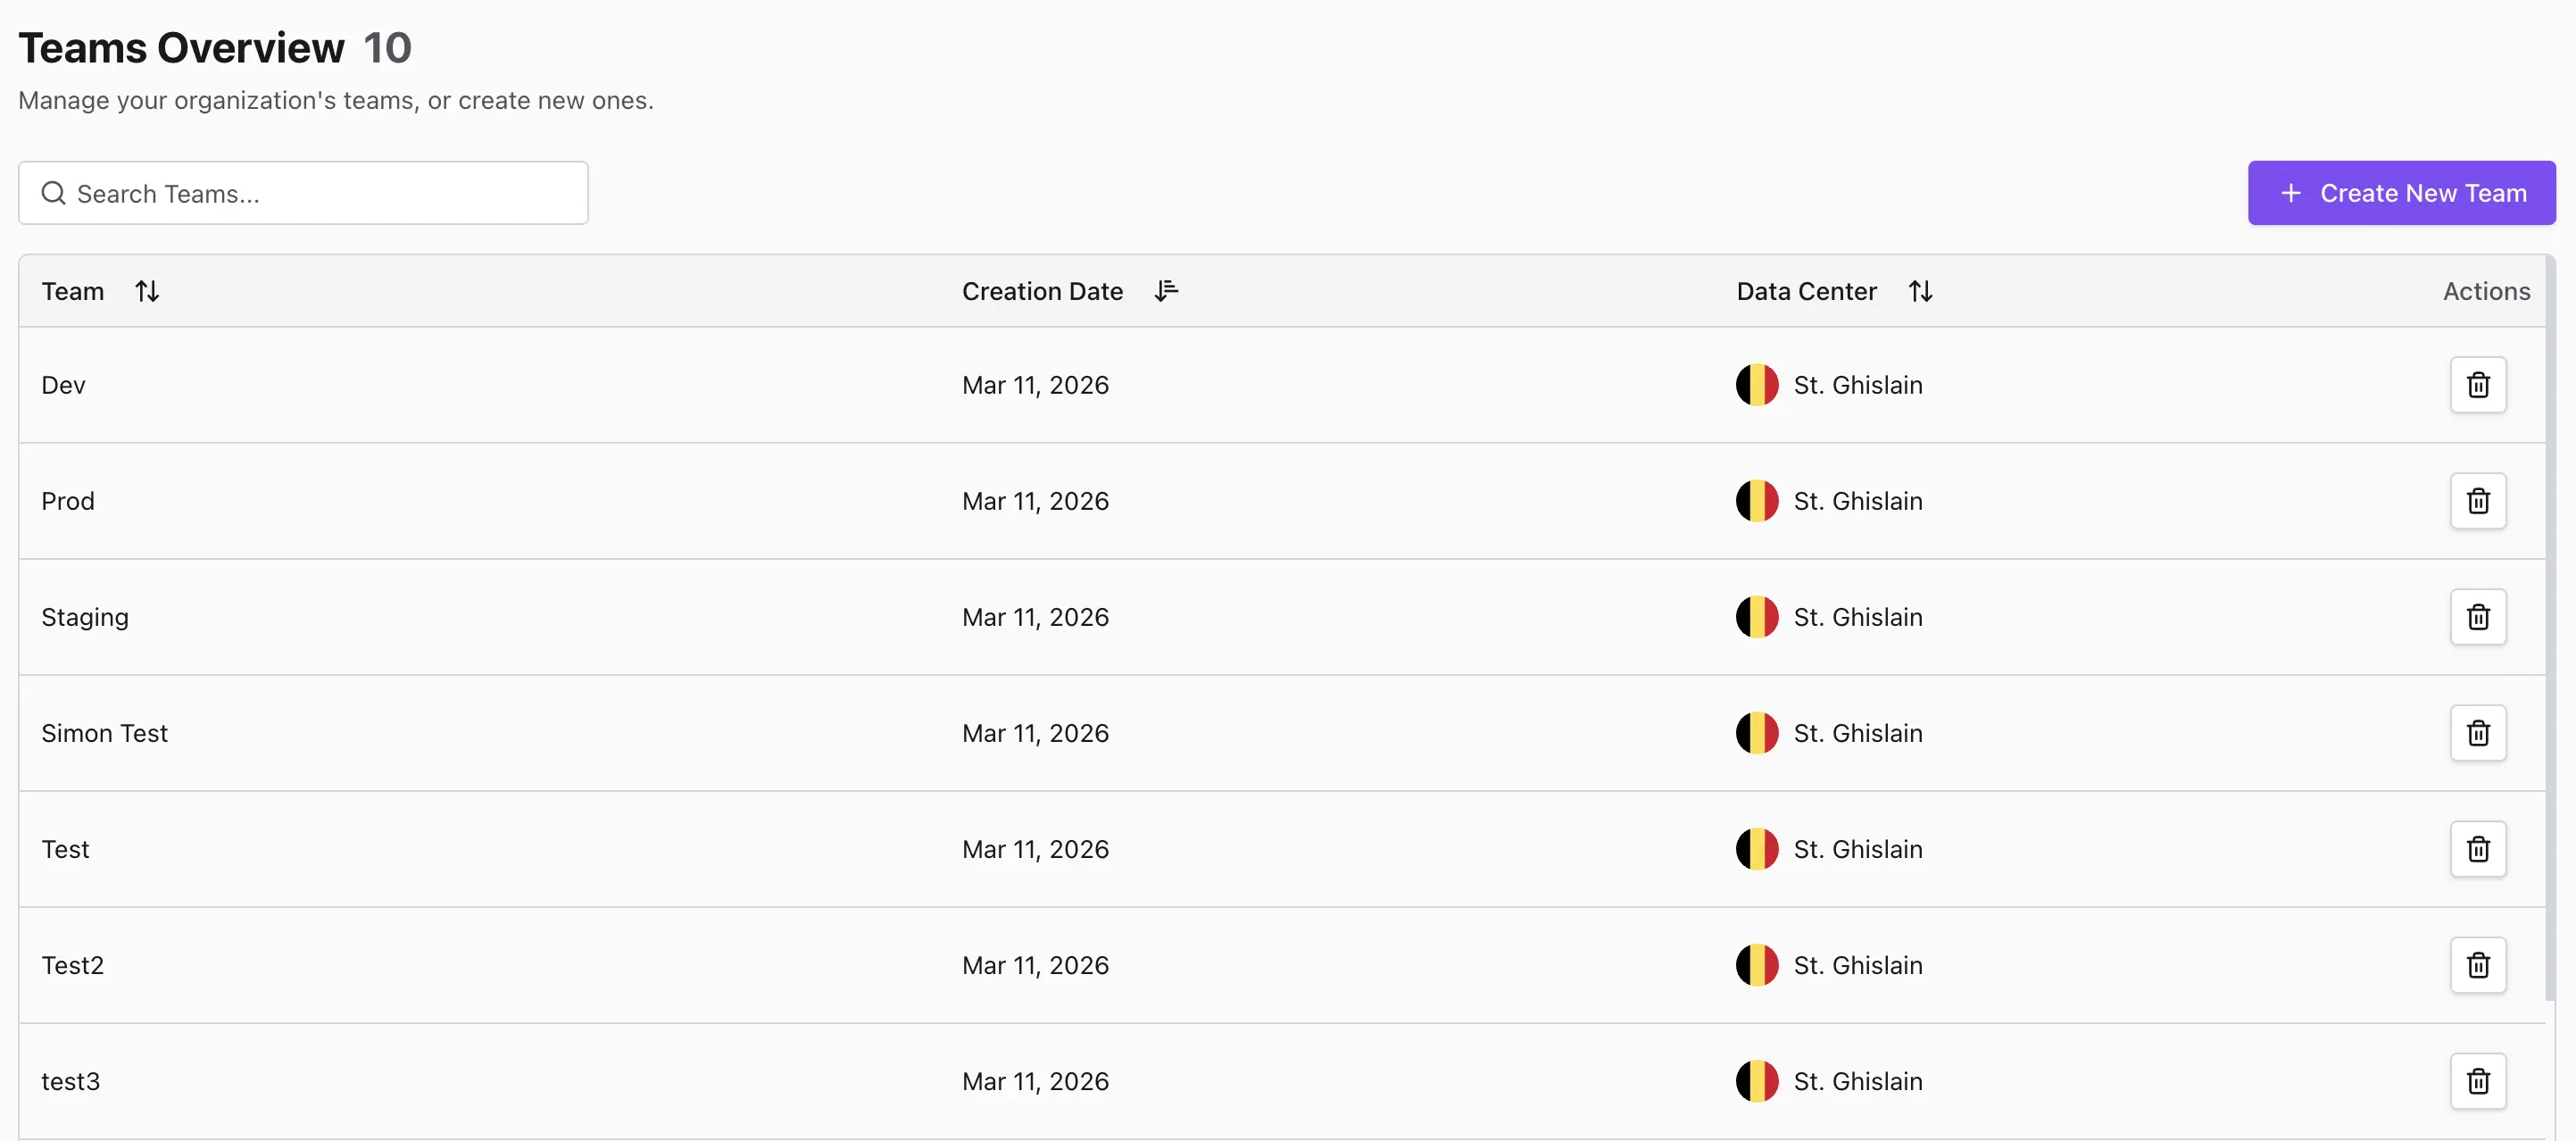Screen dimensions: 2576x1141
Task: Open the Prod team entry
Action: [x=68, y=501]
